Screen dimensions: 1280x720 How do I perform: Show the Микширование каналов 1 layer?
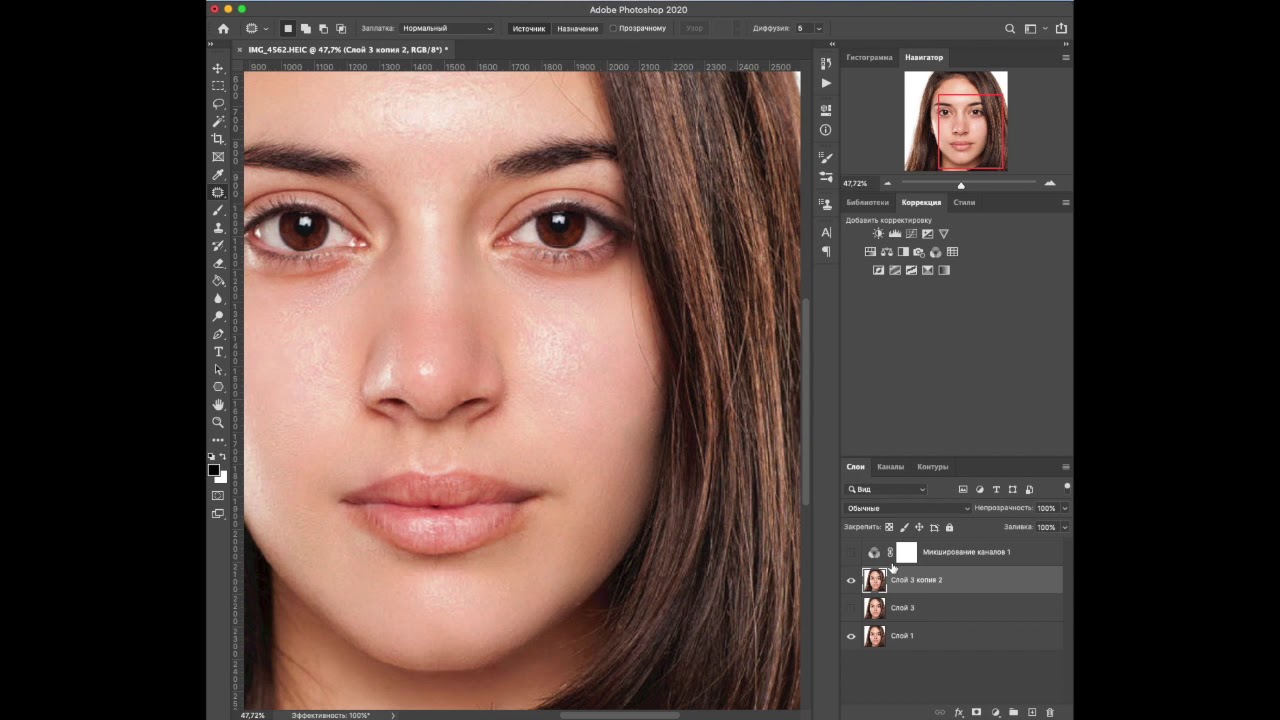(x=851, y=552)
